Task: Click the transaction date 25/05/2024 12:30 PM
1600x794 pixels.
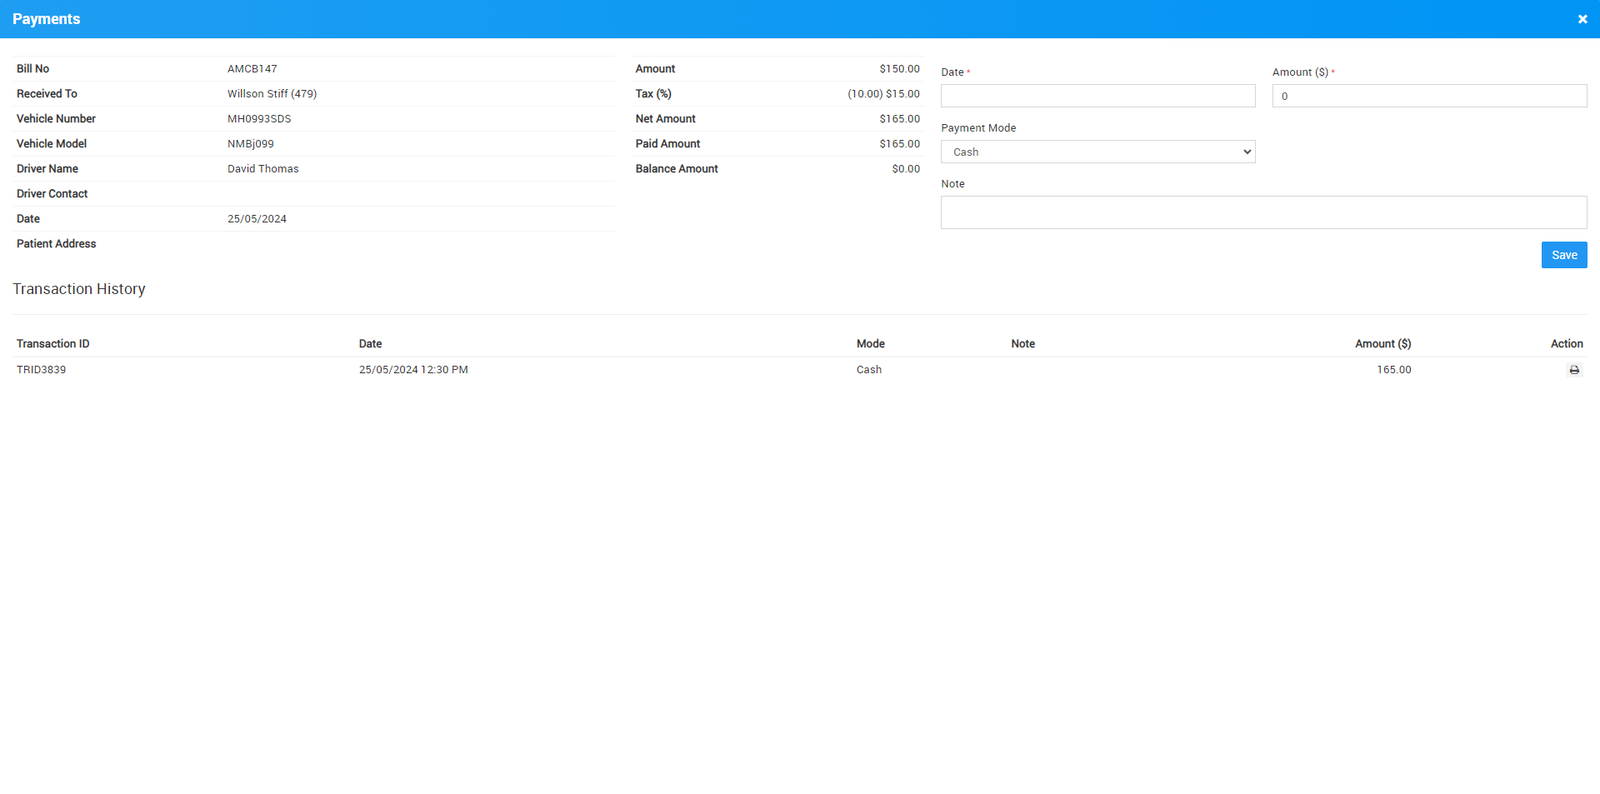Action: [x=413, y=370]
